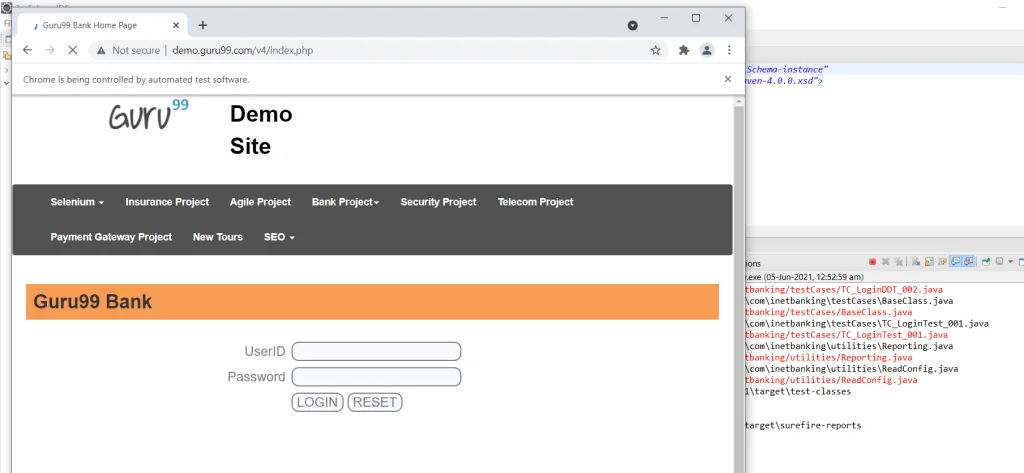Open the Display Selected Console dropdown arrow
Image resolution: width=1024 pixels, height=473 pixels.
[x=1010, y=262]
